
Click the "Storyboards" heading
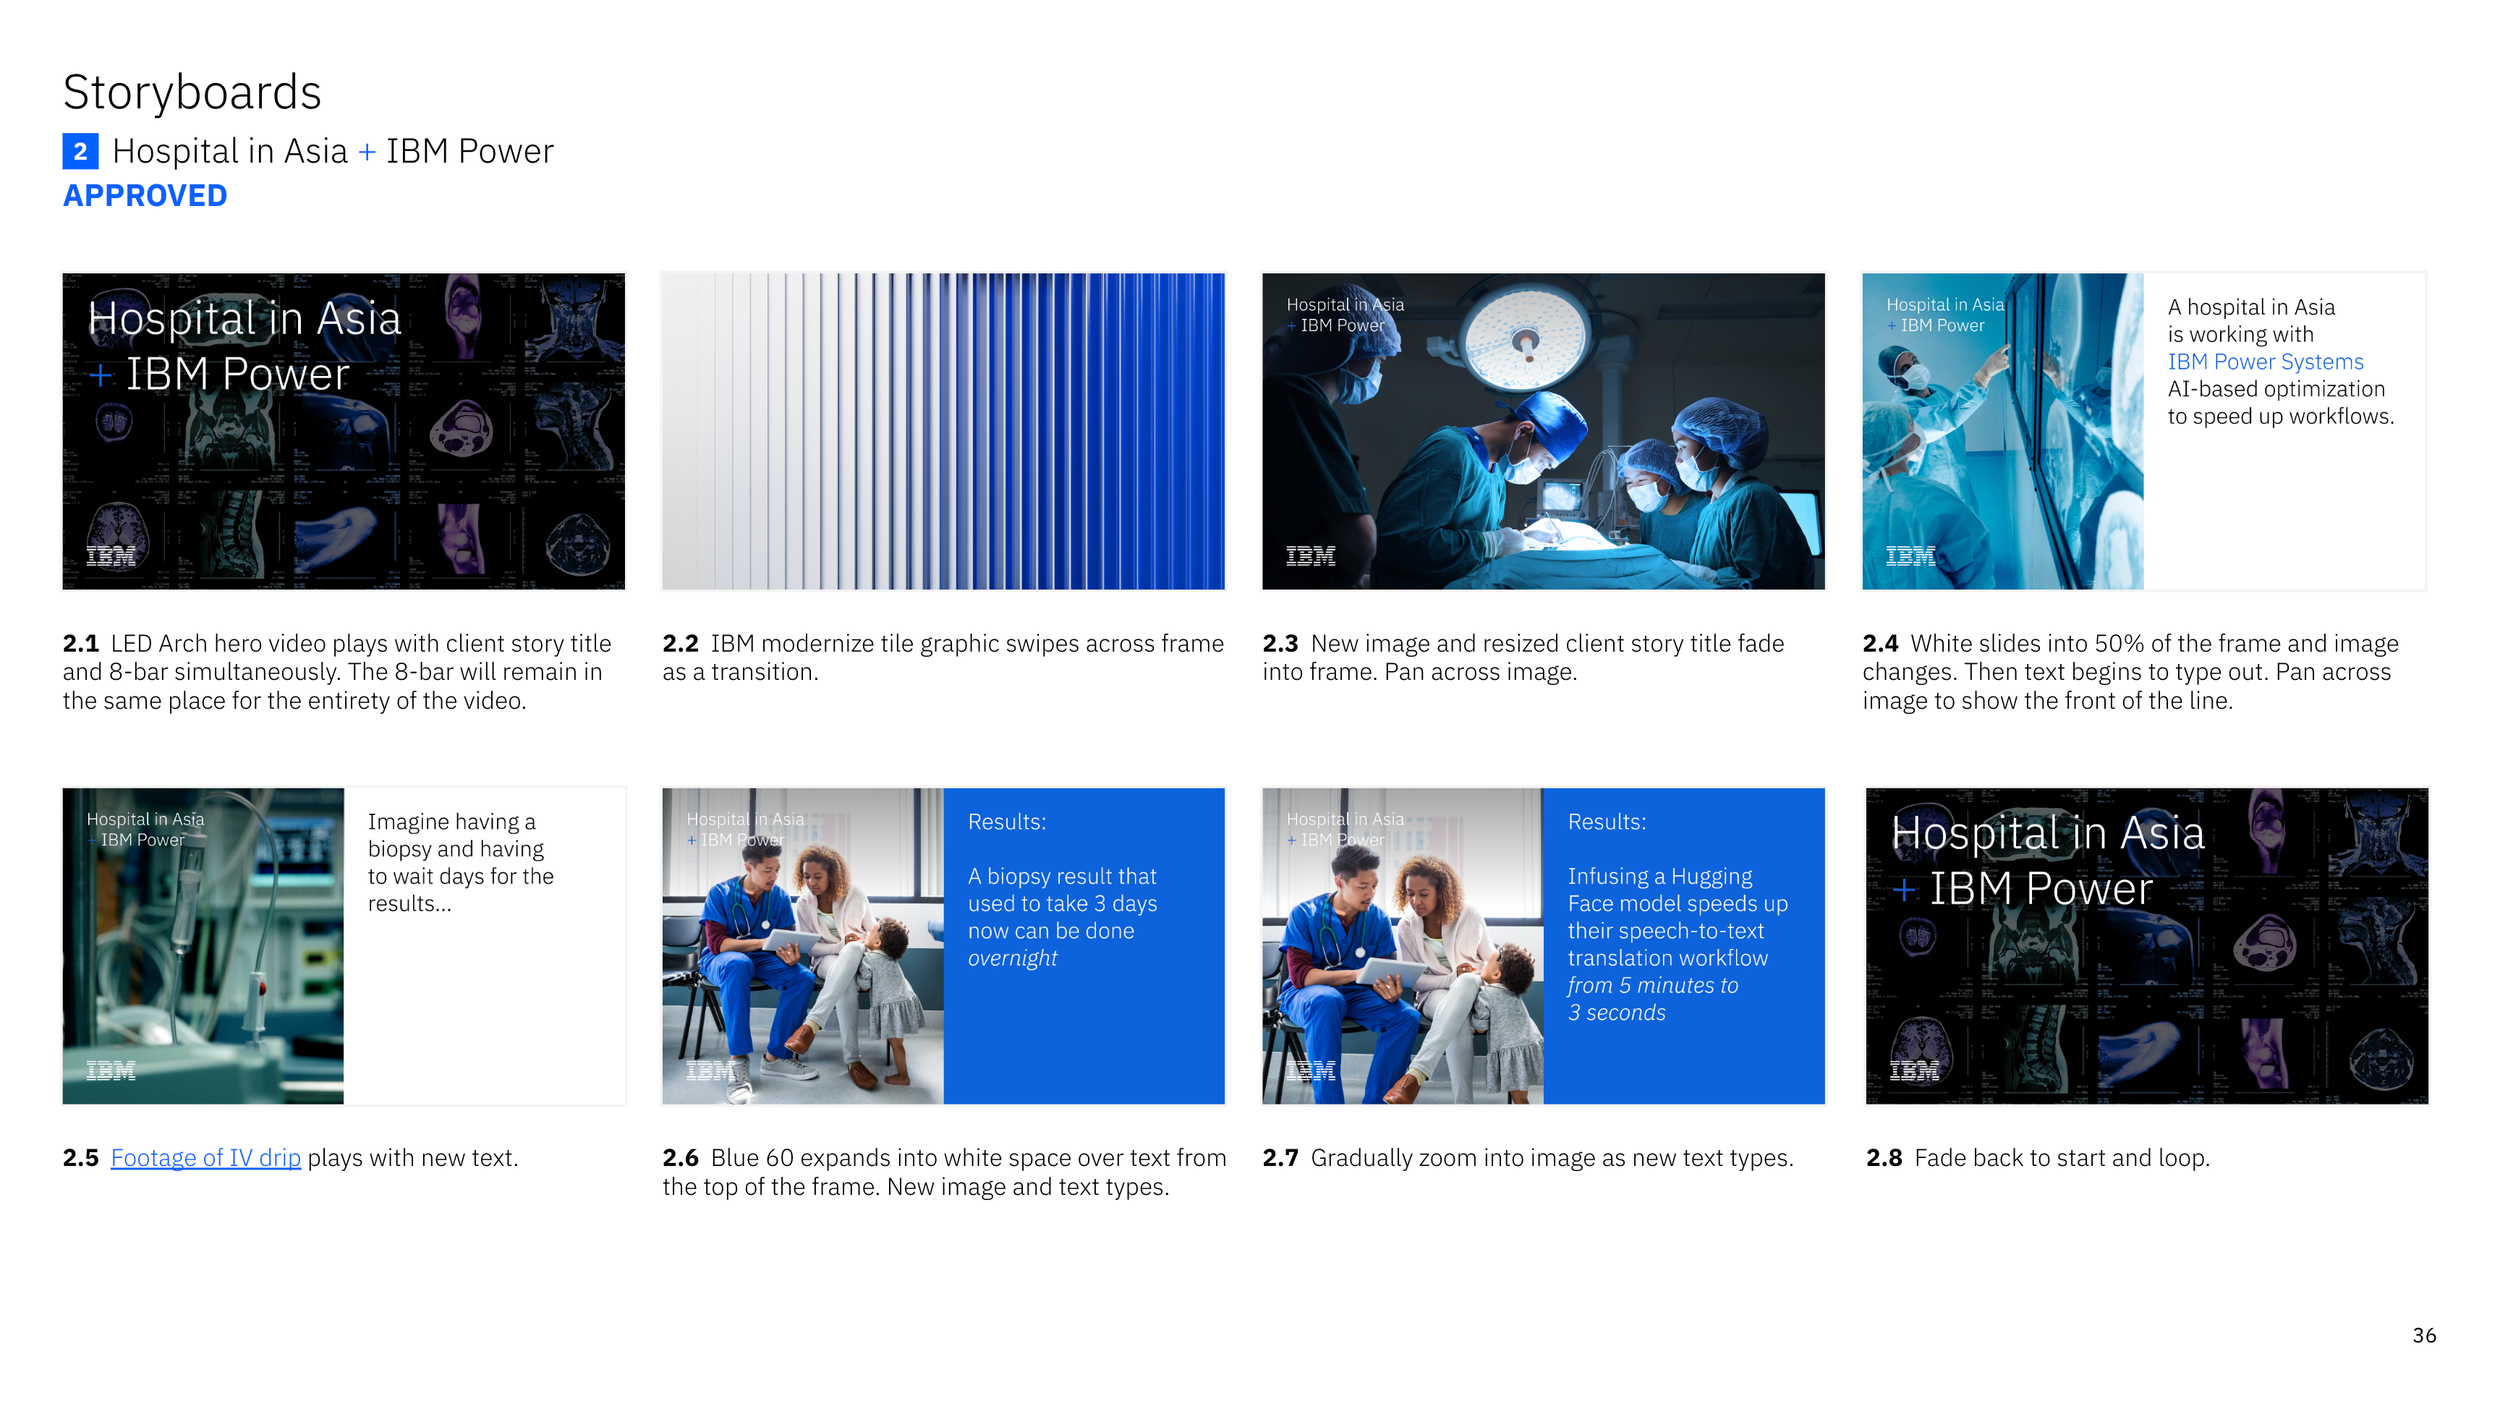(x=192, y=92)
